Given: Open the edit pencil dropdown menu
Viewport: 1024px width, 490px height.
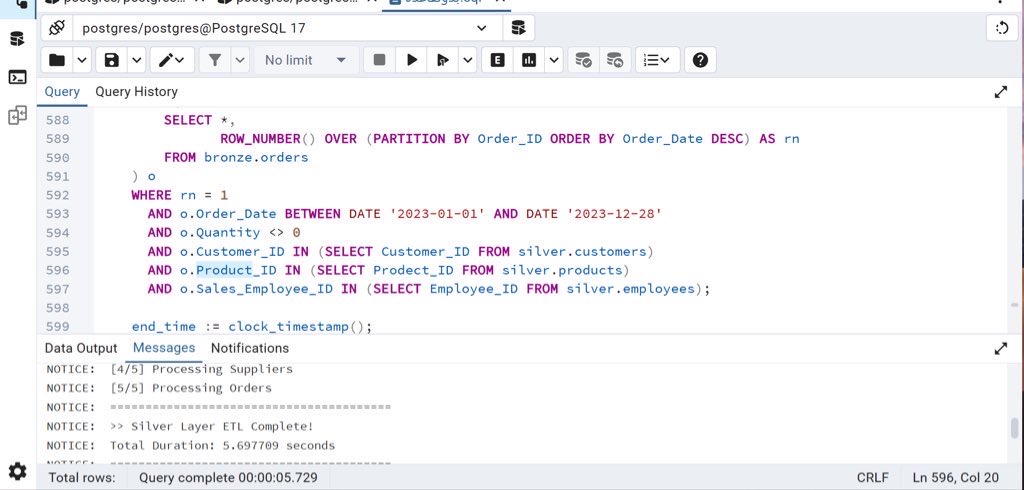Looking at the screenshot, I should (172, 60).
